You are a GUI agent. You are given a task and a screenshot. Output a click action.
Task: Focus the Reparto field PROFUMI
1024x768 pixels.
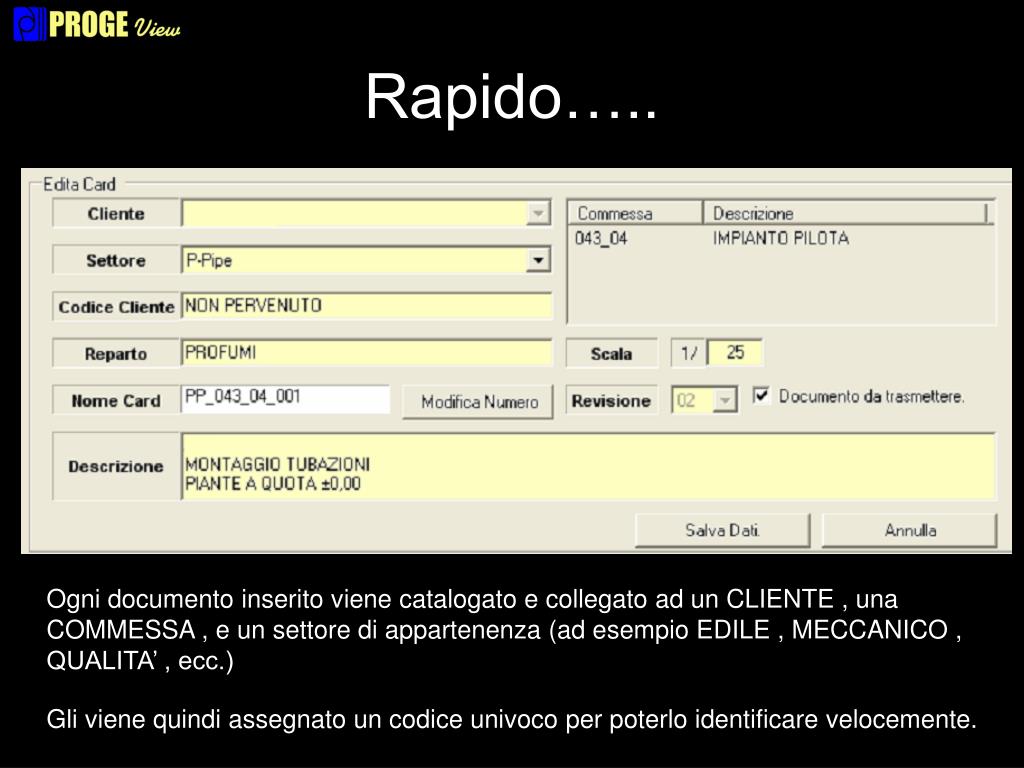point(366,353)
